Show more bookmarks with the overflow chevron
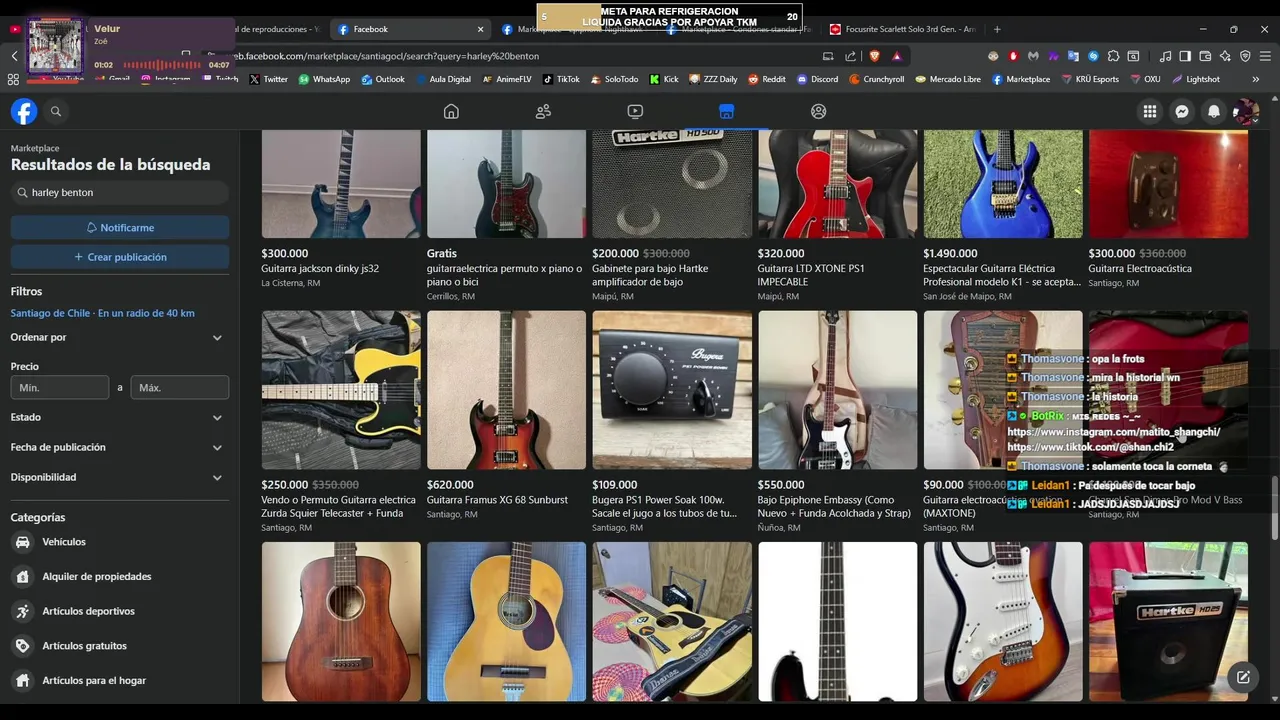Viewport: 1280px width, 720px height. click(x=1255, y=79)
